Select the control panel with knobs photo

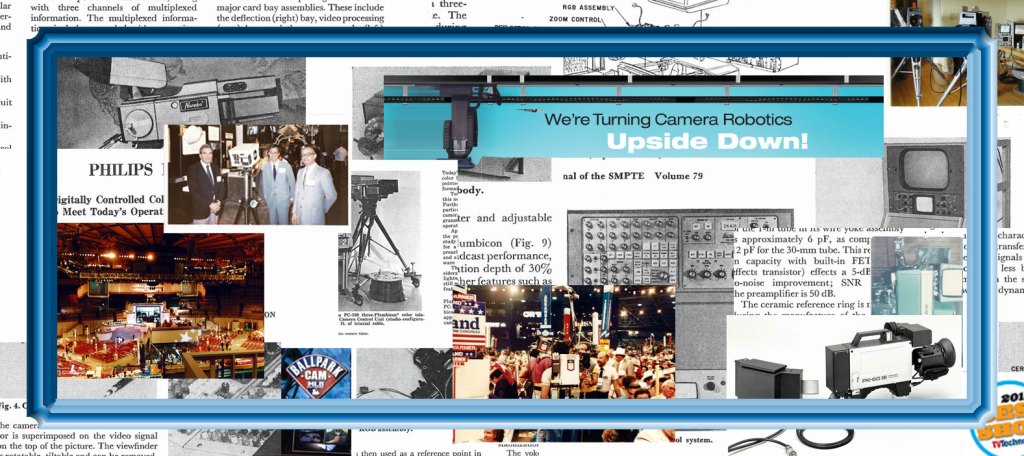[679, 252]
